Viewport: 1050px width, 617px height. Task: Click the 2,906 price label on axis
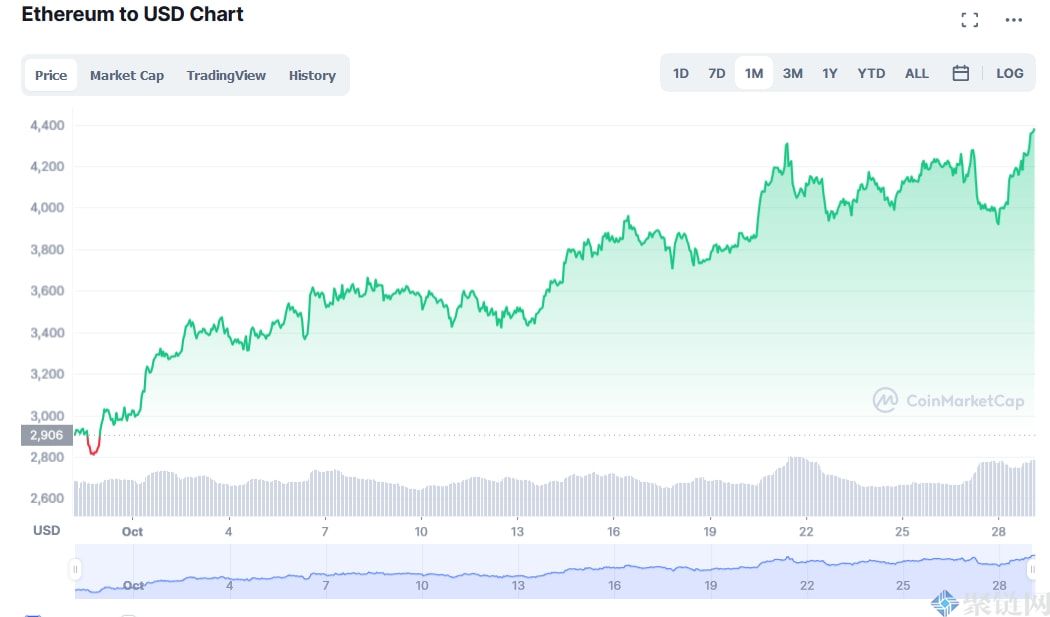tap(46, 435)
